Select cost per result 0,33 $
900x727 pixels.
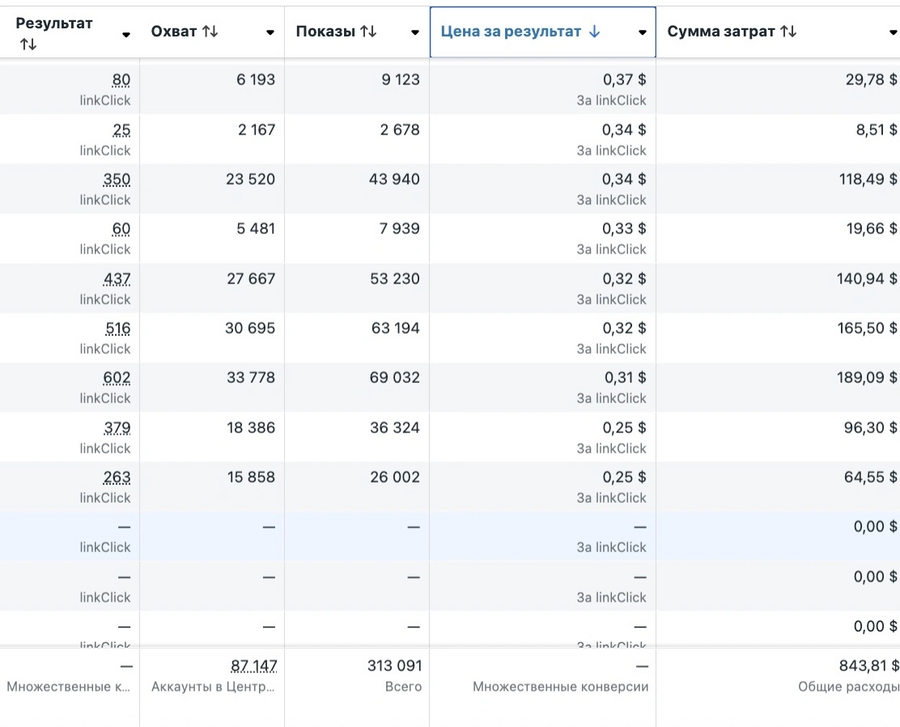click(x=624, y=229)
